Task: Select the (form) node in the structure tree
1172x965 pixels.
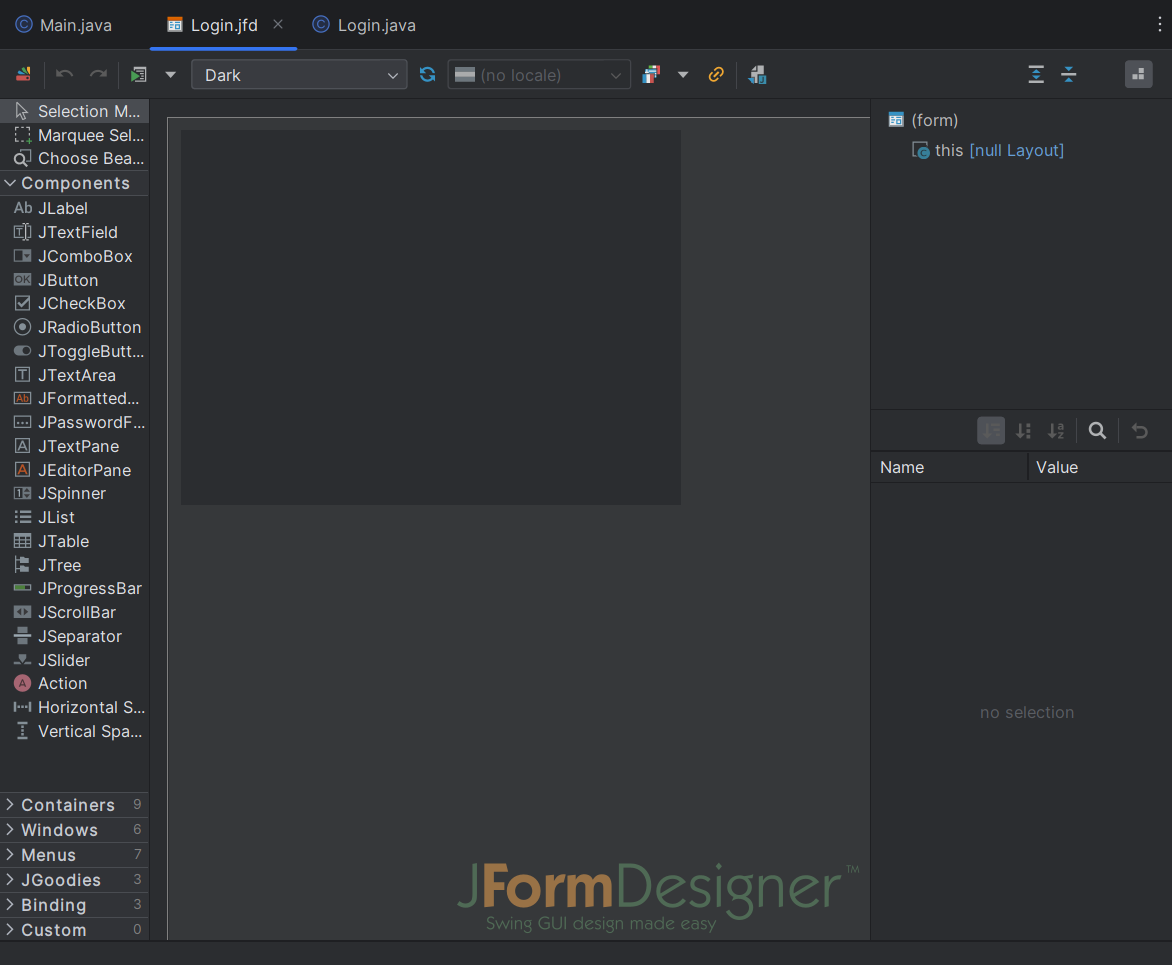Action: point(923,120)
